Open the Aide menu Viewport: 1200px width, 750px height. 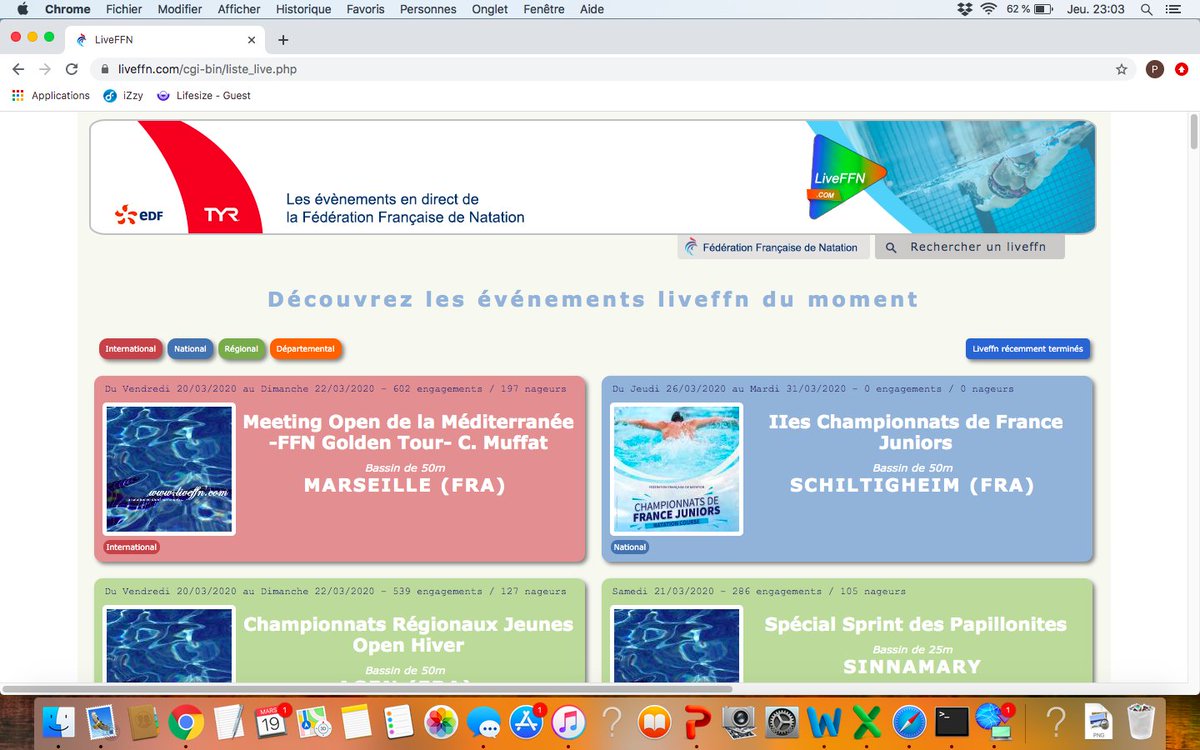tap(592, 9)
